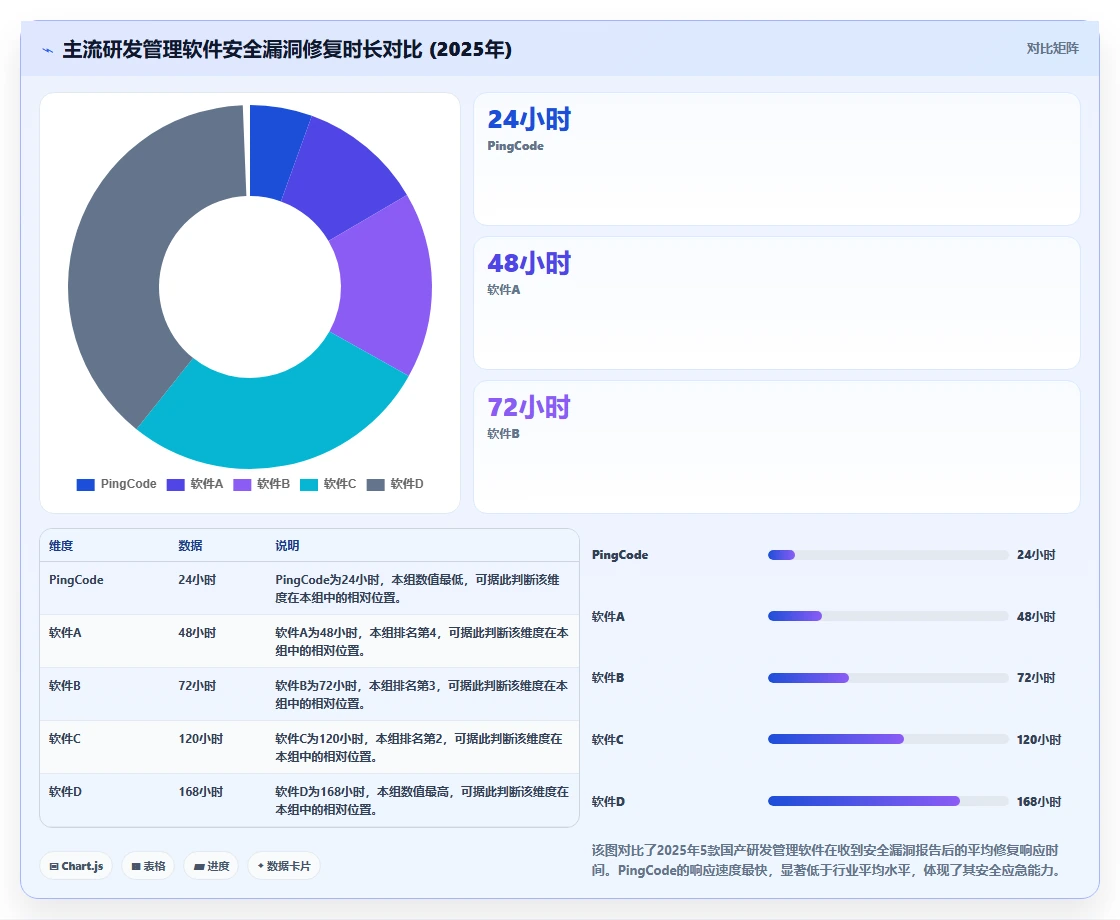This screenshot has width=1120, height=920.
Task: Click the square icon in 表格 chip
Action: (x=136, y=866)
